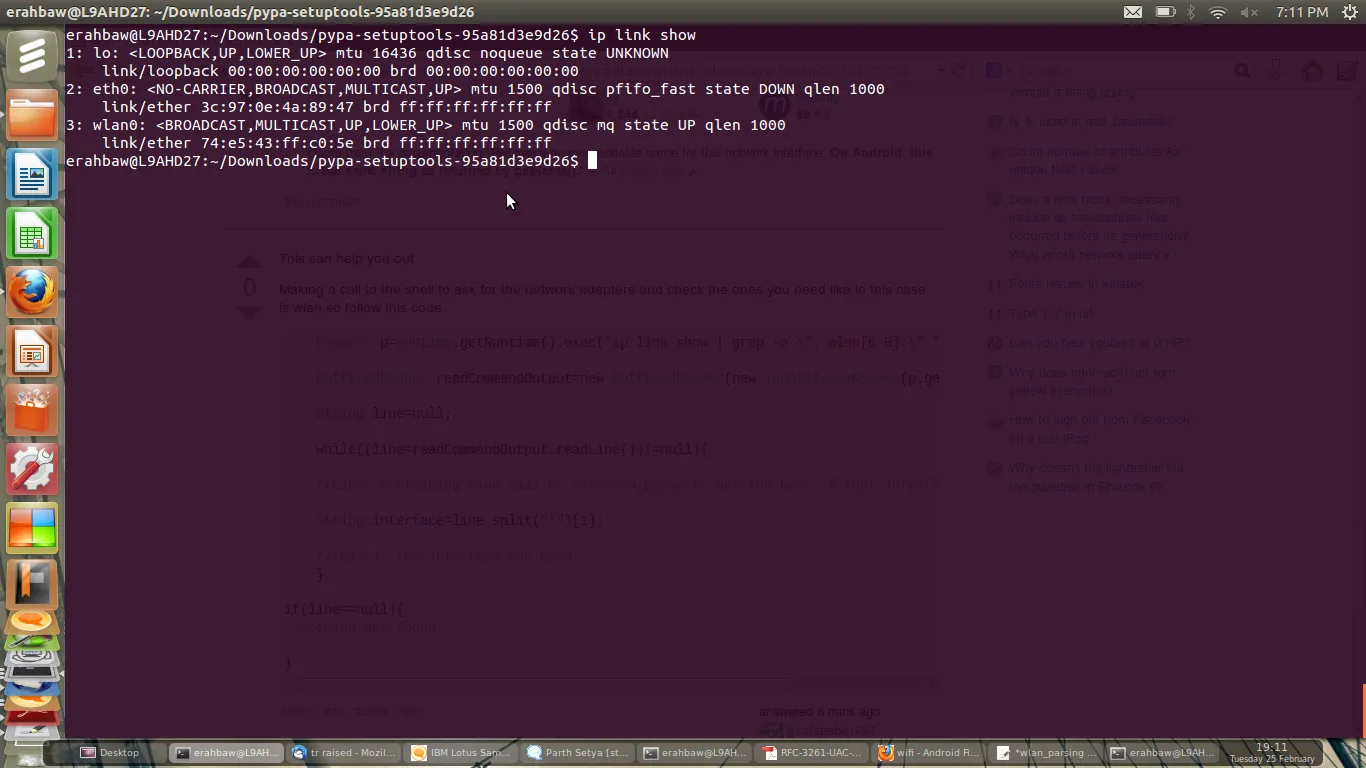The image size is (1366, 768).
Task: Open the Workspace Switcher icon
Action: (x=32, y=529)
